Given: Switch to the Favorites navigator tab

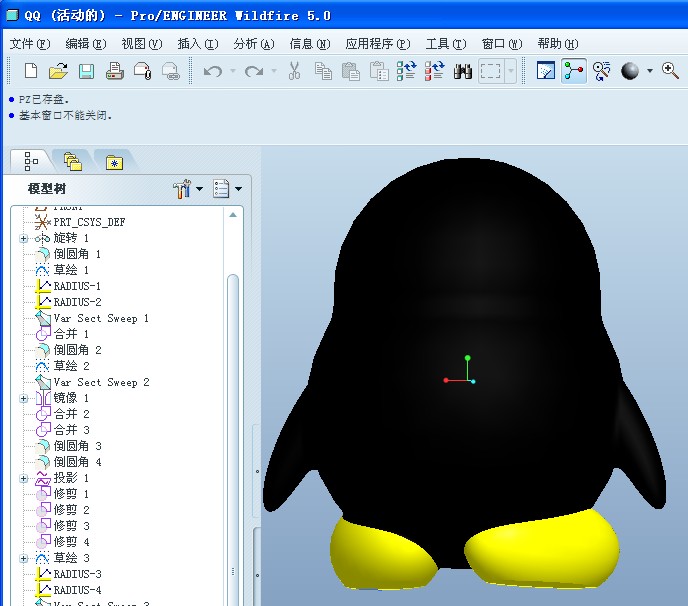Looking at the screenshot, I should 115,162.
